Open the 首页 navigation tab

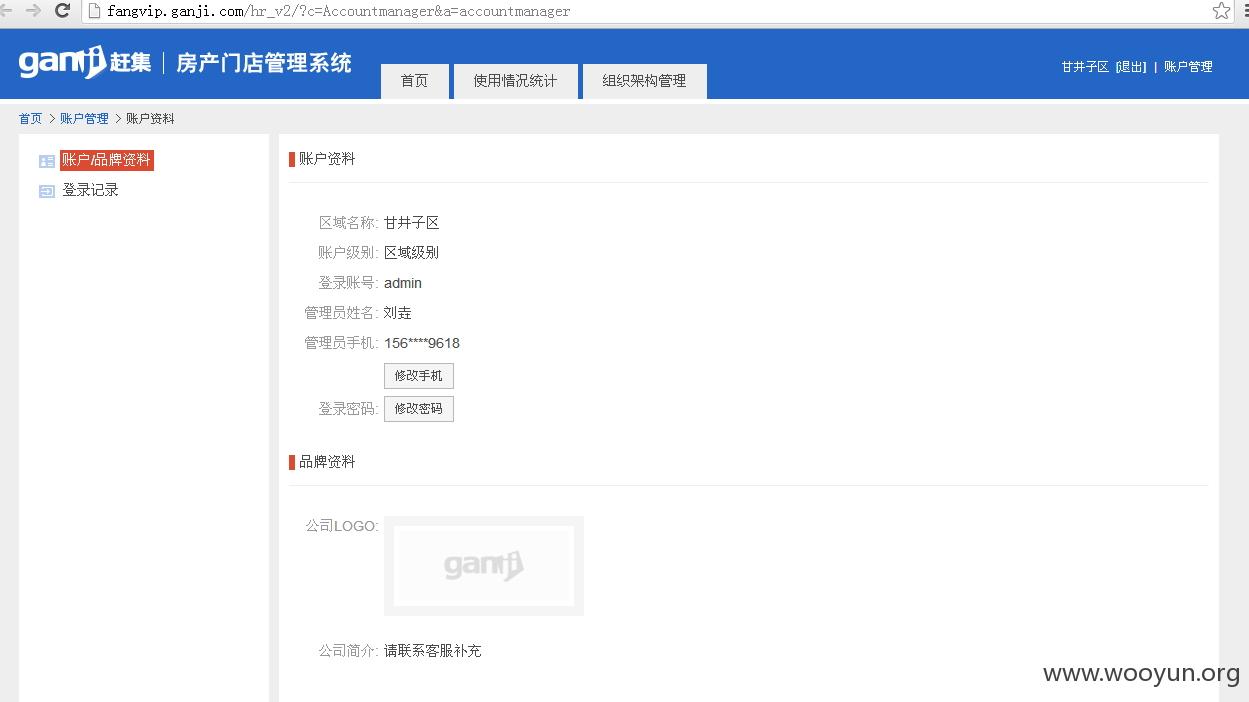[414, 81]
